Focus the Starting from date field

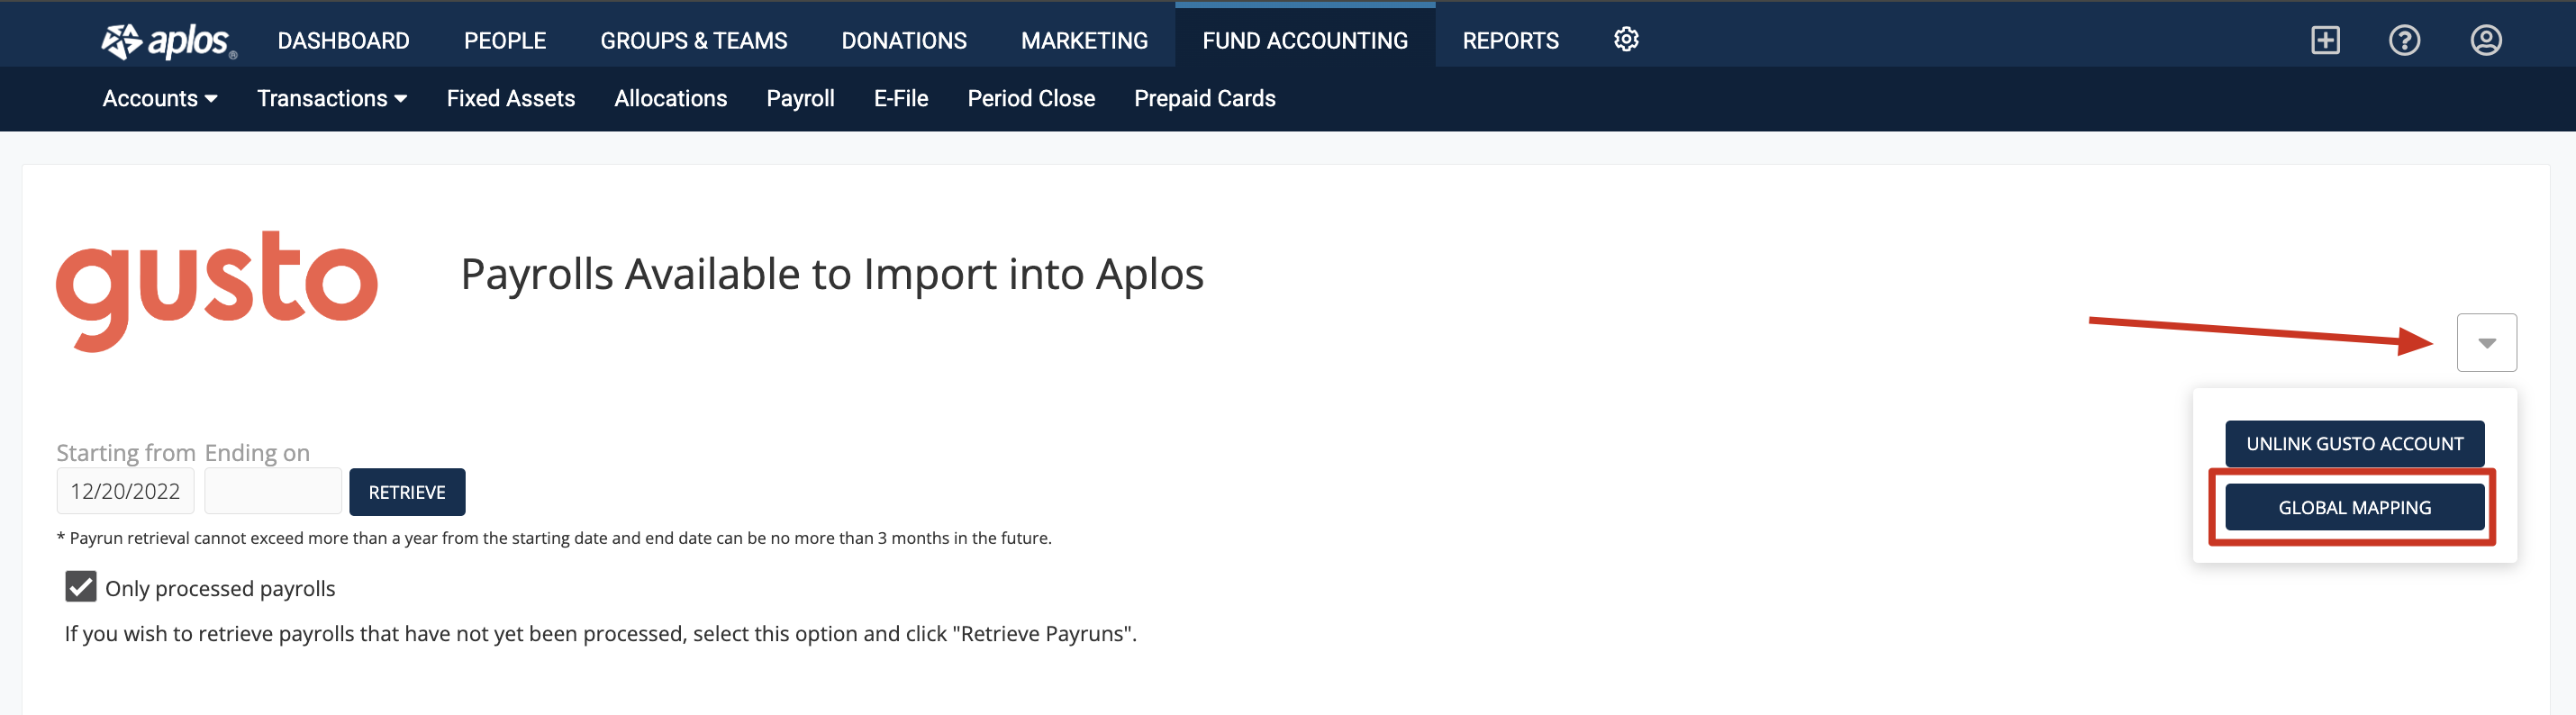(x=125, y=491)
